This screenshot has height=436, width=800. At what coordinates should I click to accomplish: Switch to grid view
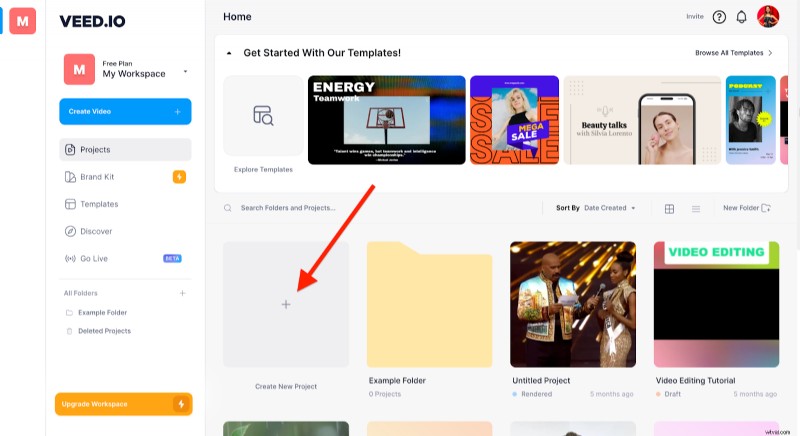669,209
